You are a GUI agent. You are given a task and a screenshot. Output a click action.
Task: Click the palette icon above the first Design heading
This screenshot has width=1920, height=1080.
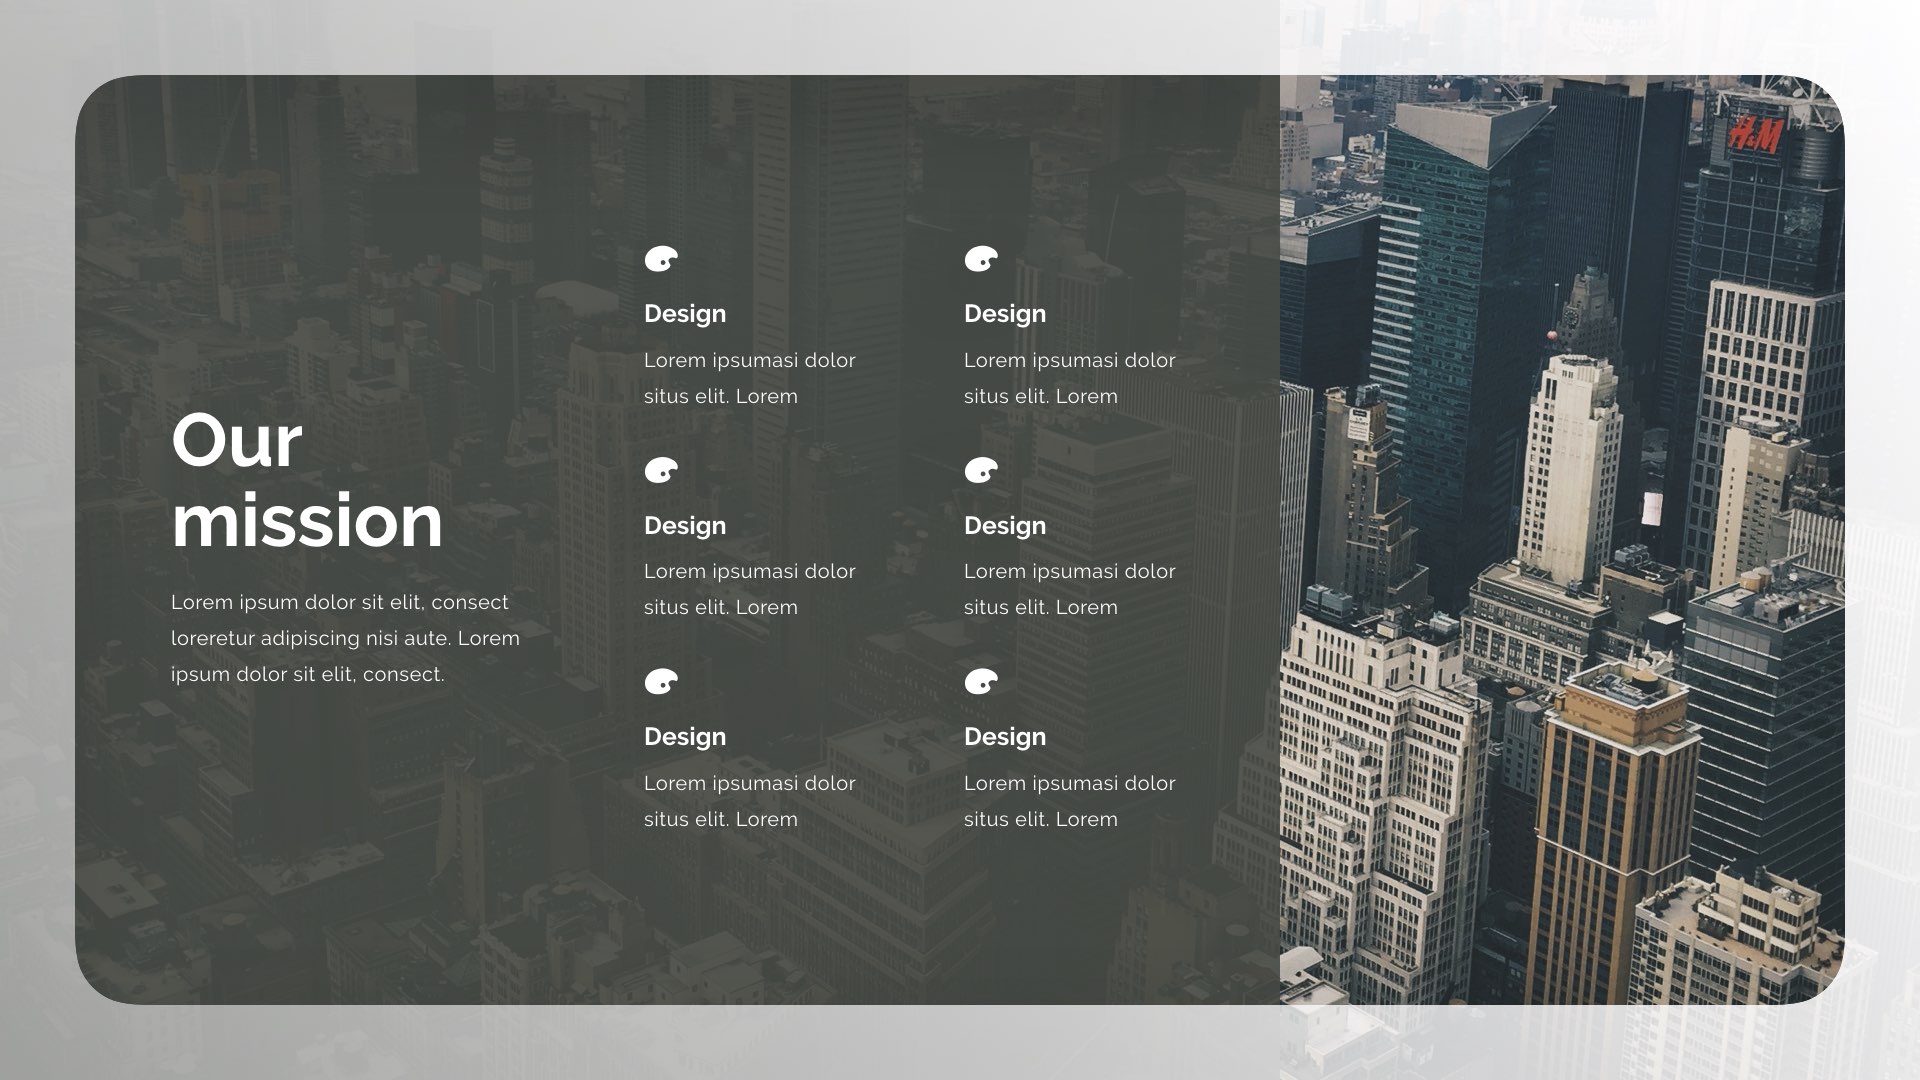(x=661, y=258)
